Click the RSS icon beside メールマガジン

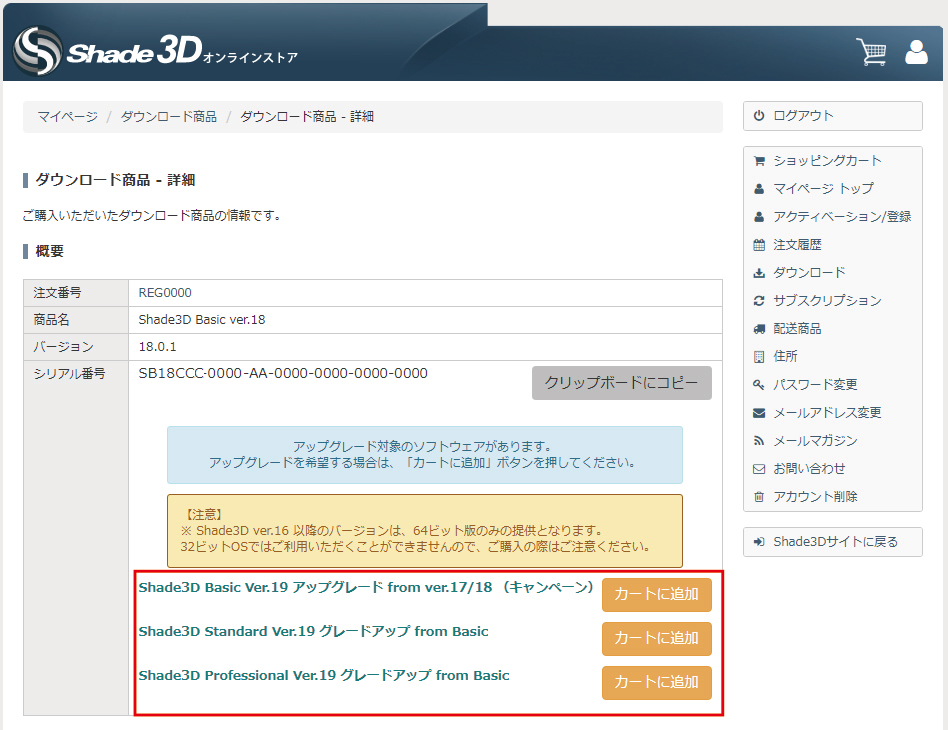759,441
